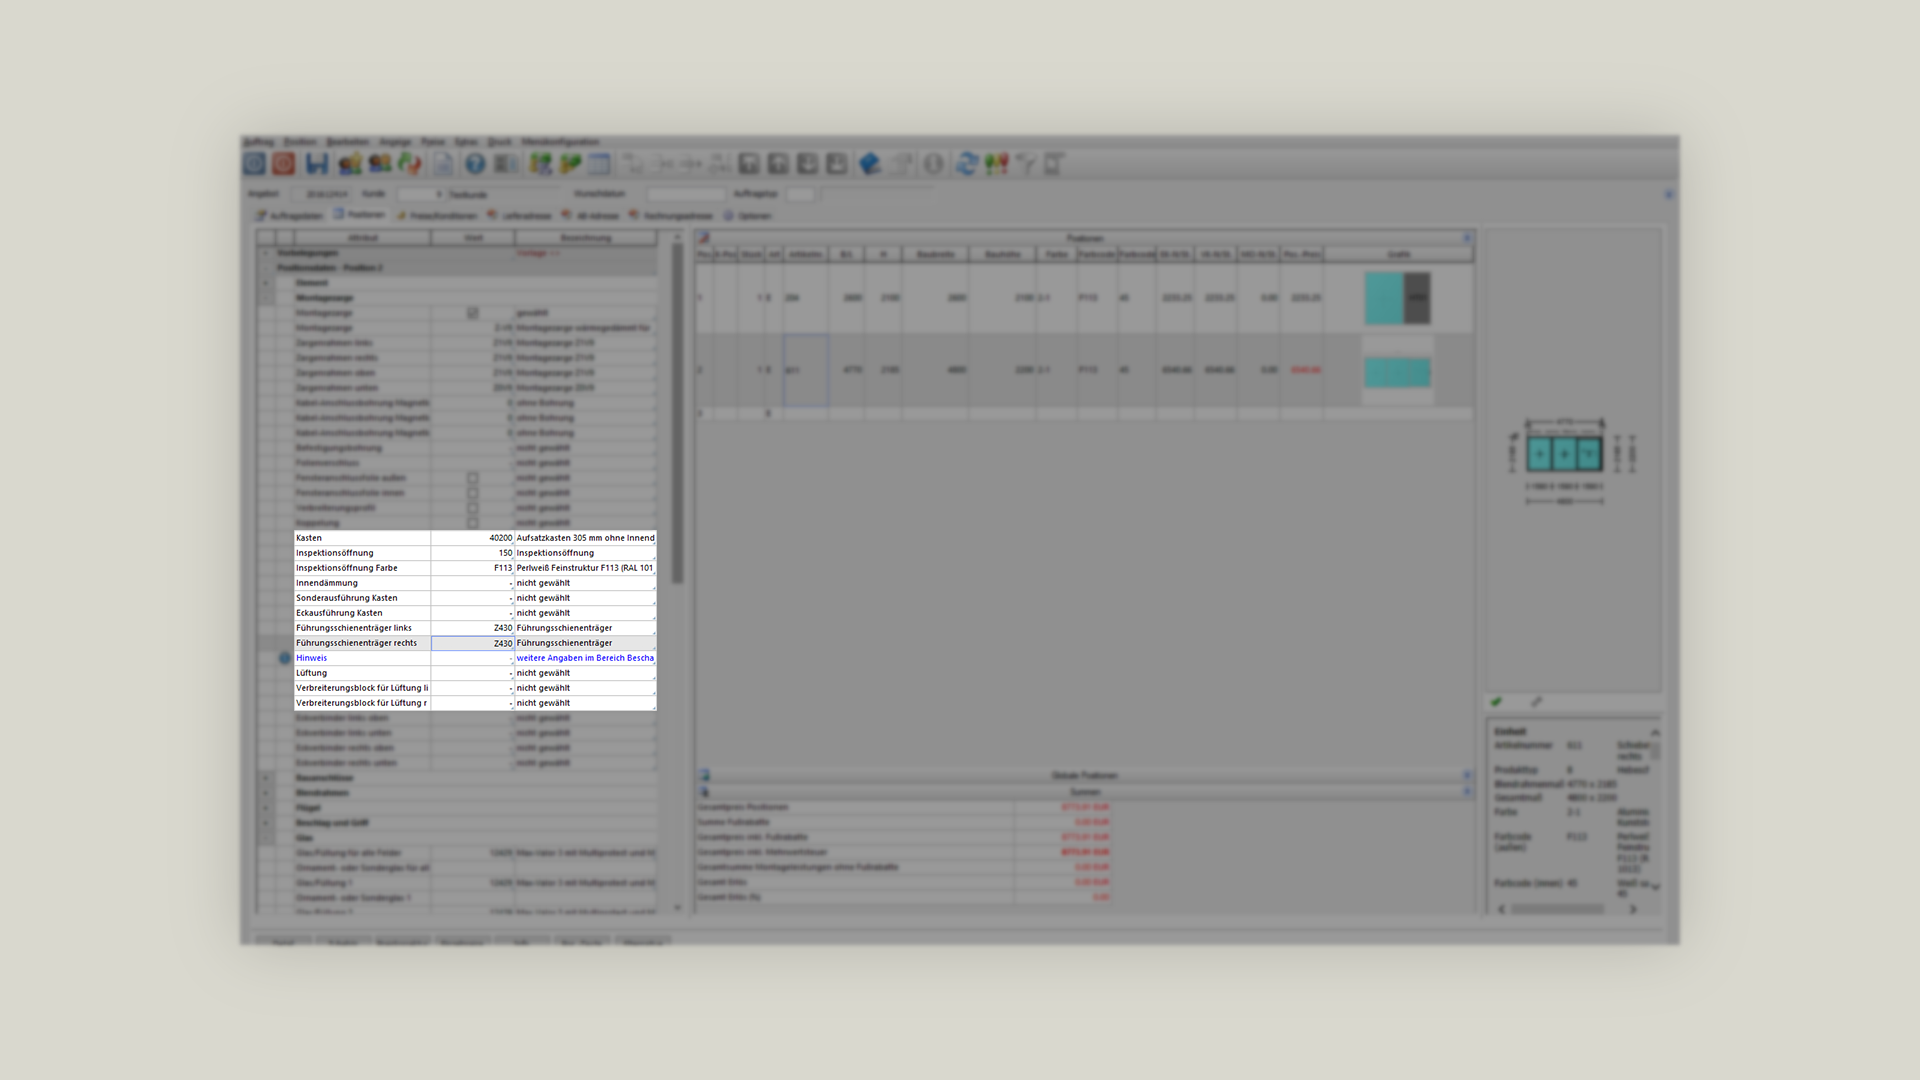Click the Sonderausführung Kasten value cell
The height and width of the screenshot is (1080, 1920).
[473, 598]
